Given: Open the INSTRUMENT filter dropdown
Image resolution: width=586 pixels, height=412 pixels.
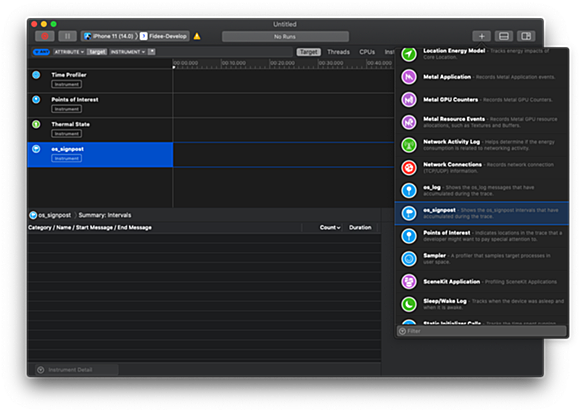Looking at the screenshot, I should 128,52.
